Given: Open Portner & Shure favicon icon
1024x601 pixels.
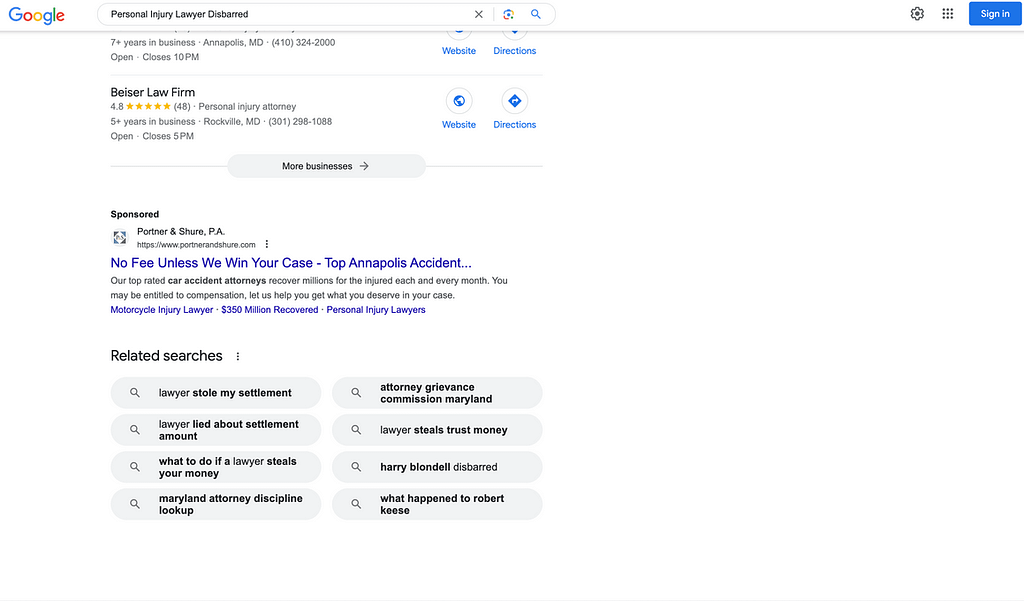Looking at the screenshot, I should [x=120, y=238].
